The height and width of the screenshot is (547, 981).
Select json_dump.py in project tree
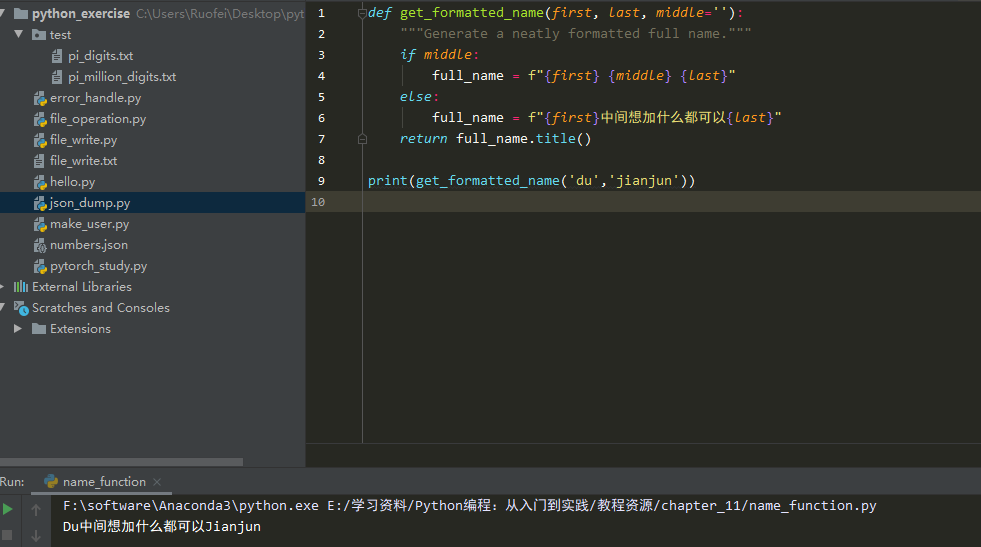[90, 203]
